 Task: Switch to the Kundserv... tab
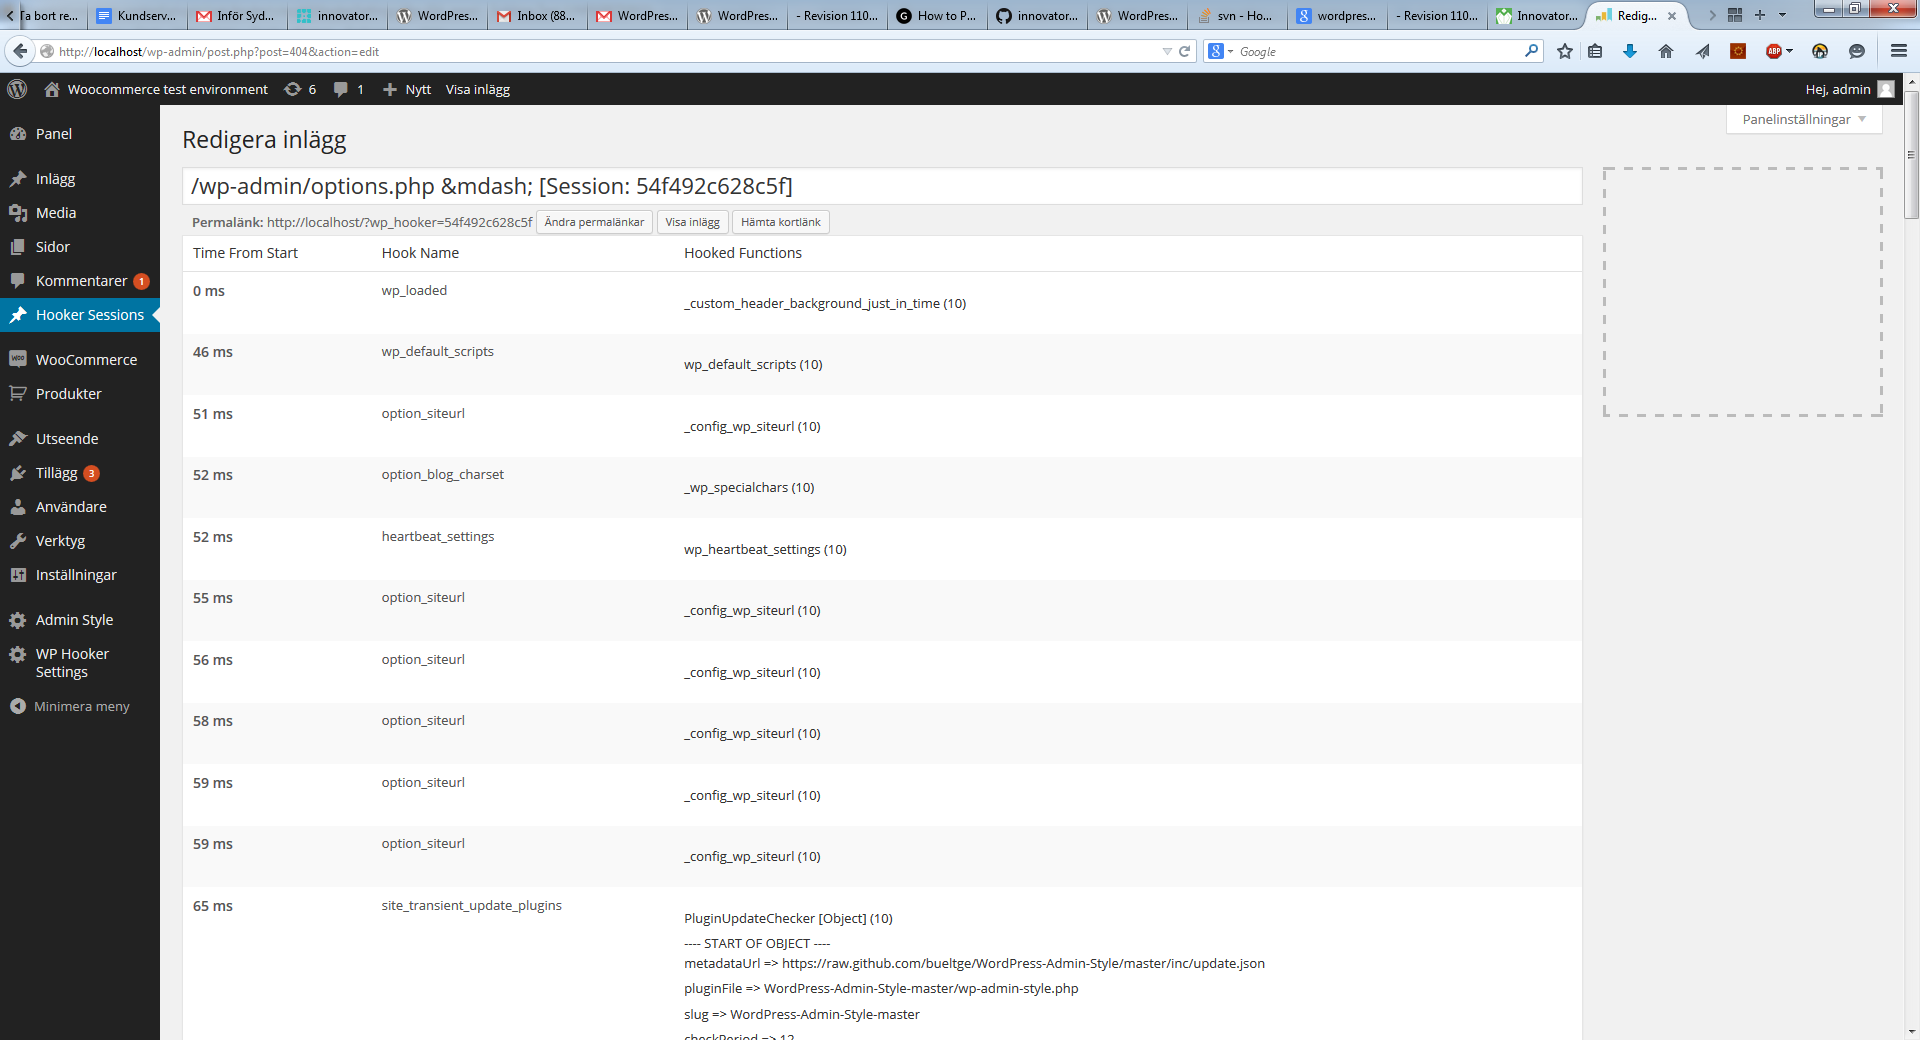coord(137,15)
